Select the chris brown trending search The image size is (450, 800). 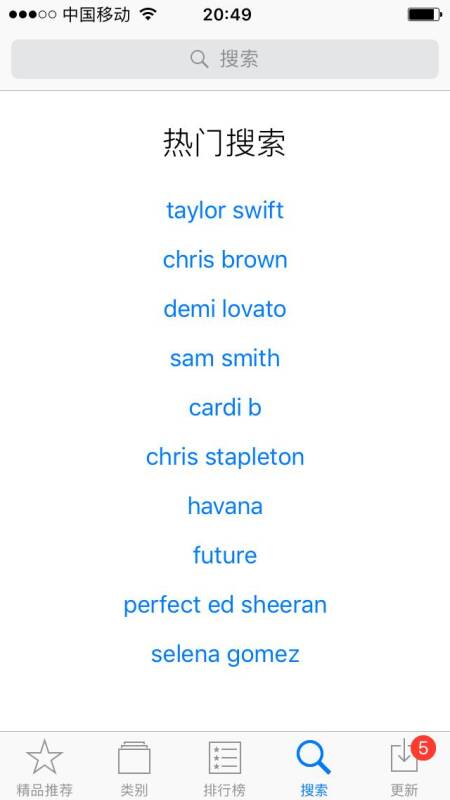tap(224, 259)
